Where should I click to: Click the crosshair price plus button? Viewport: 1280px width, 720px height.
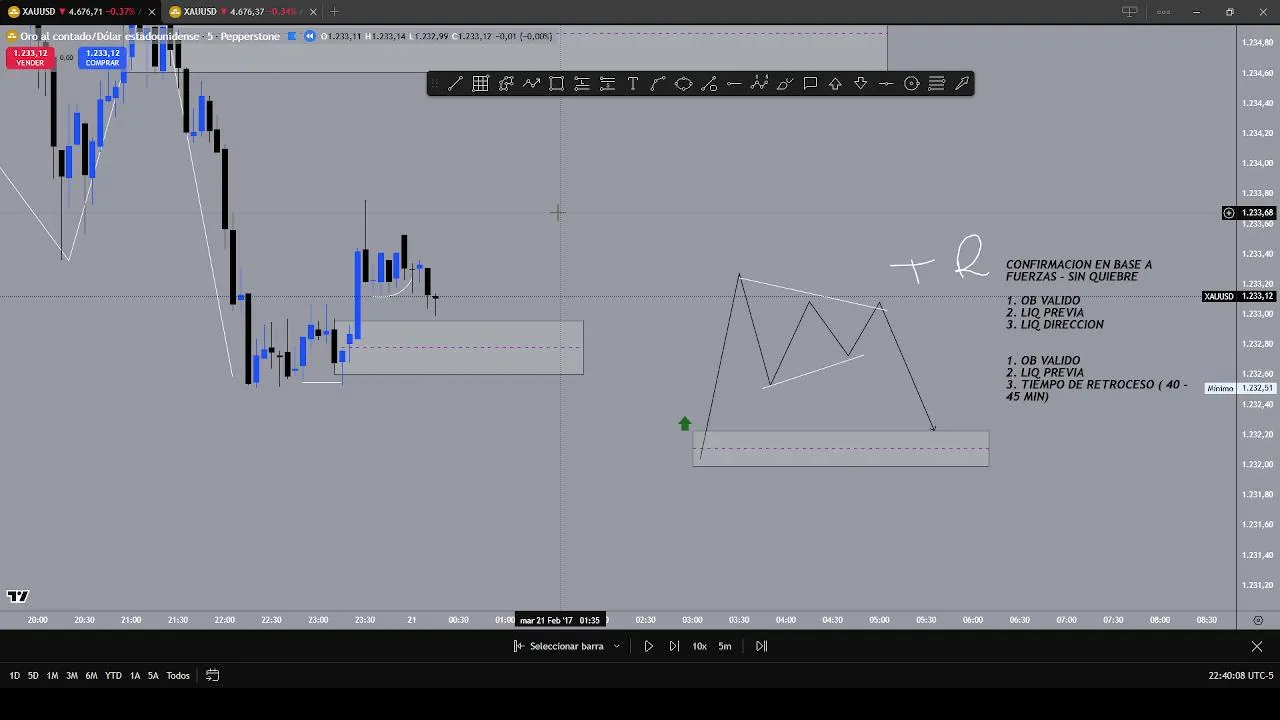(x=1229, y=213)
